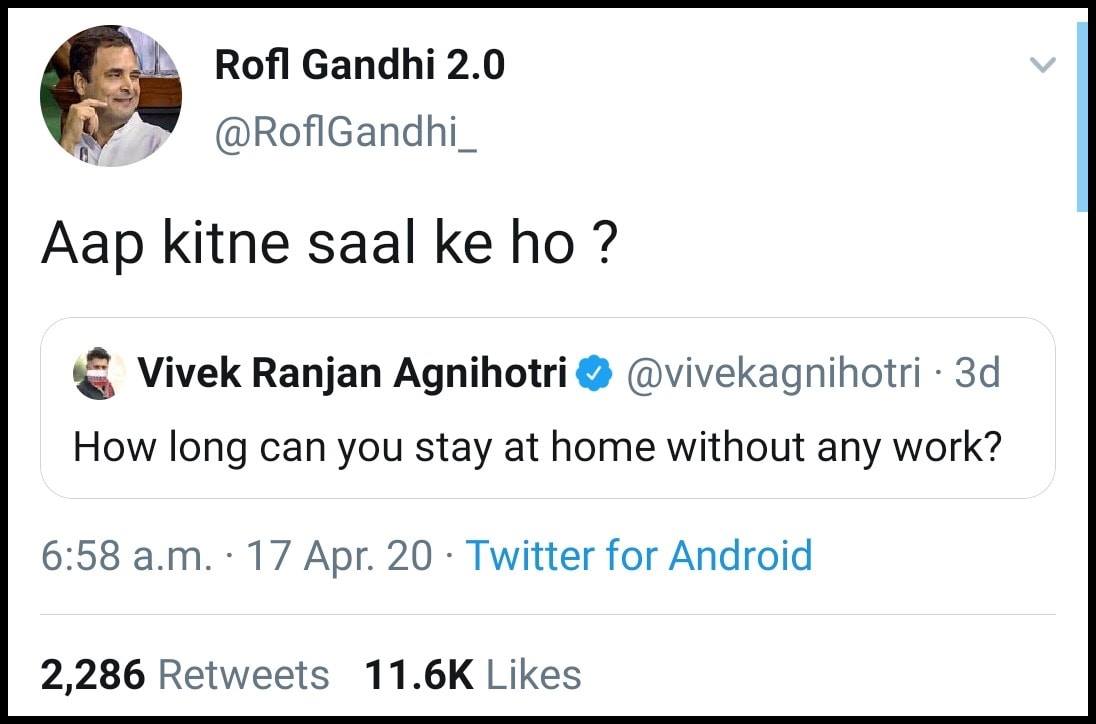The width and height of the screenshot is (1096, 724).
Task: View the 2,286 Retweets list
Action: (x=185, y=675)
